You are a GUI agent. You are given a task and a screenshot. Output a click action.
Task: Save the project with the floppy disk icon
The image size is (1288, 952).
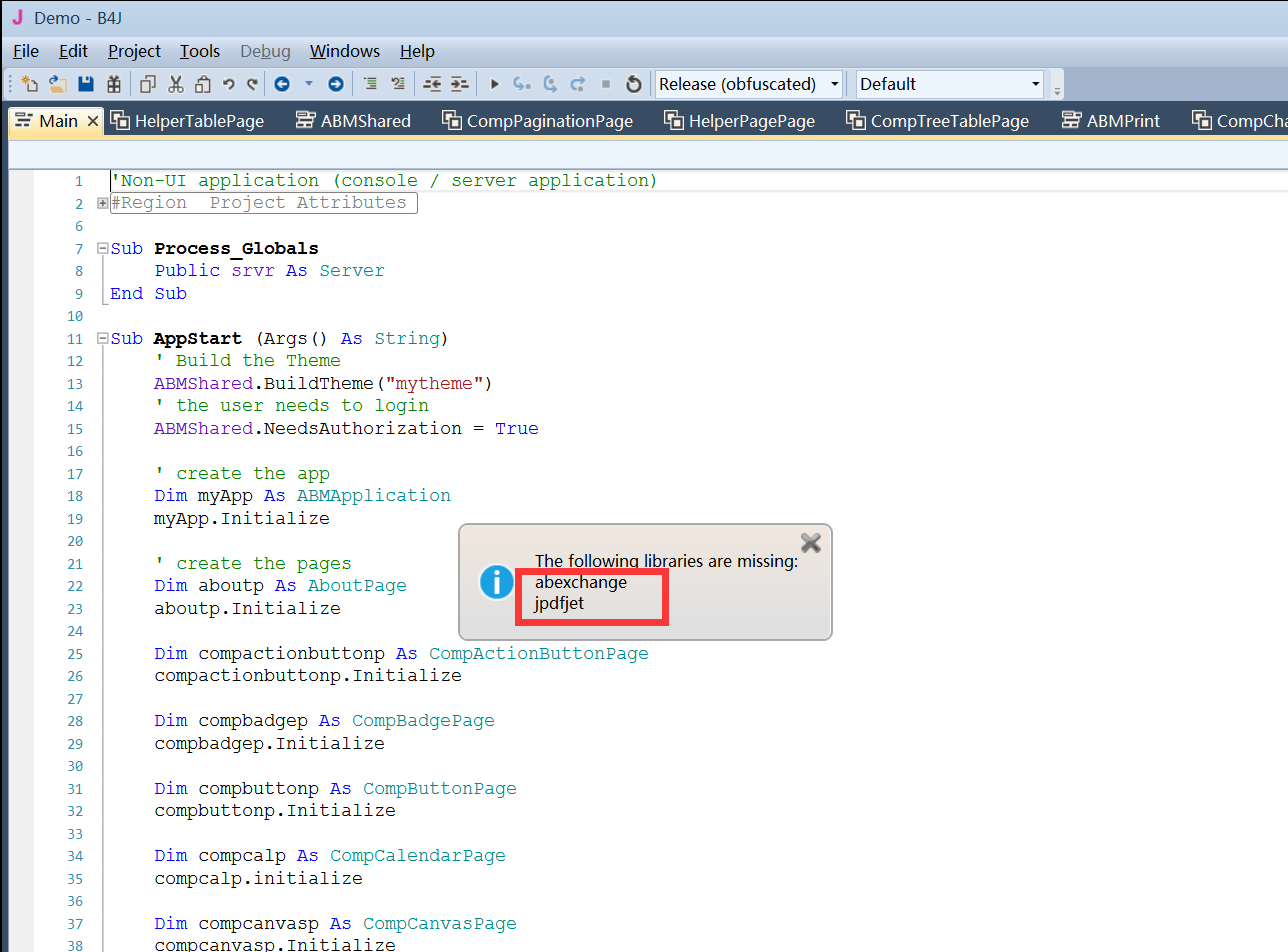86,84
